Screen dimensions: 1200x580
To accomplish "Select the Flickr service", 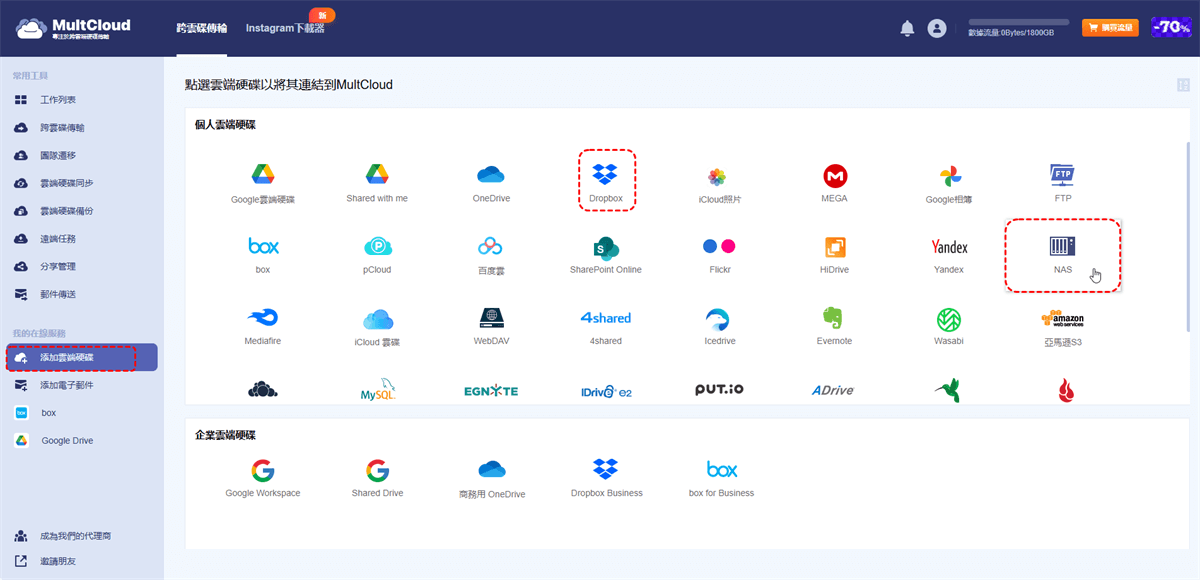I will click(x=719, y=246).
